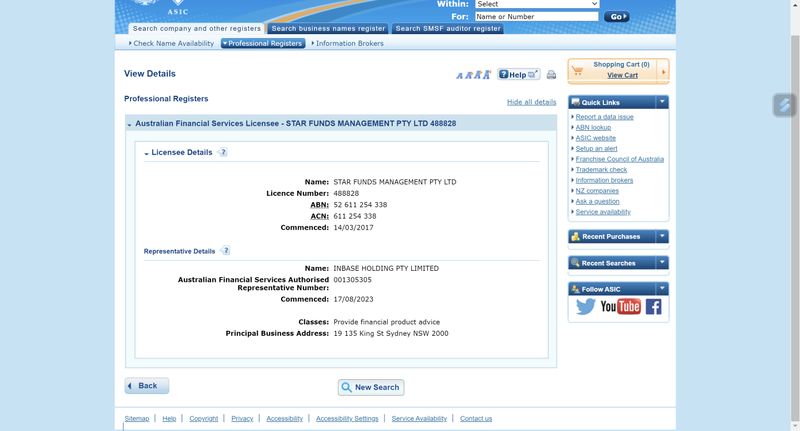Open the YouTube logo link

(620, 306)
